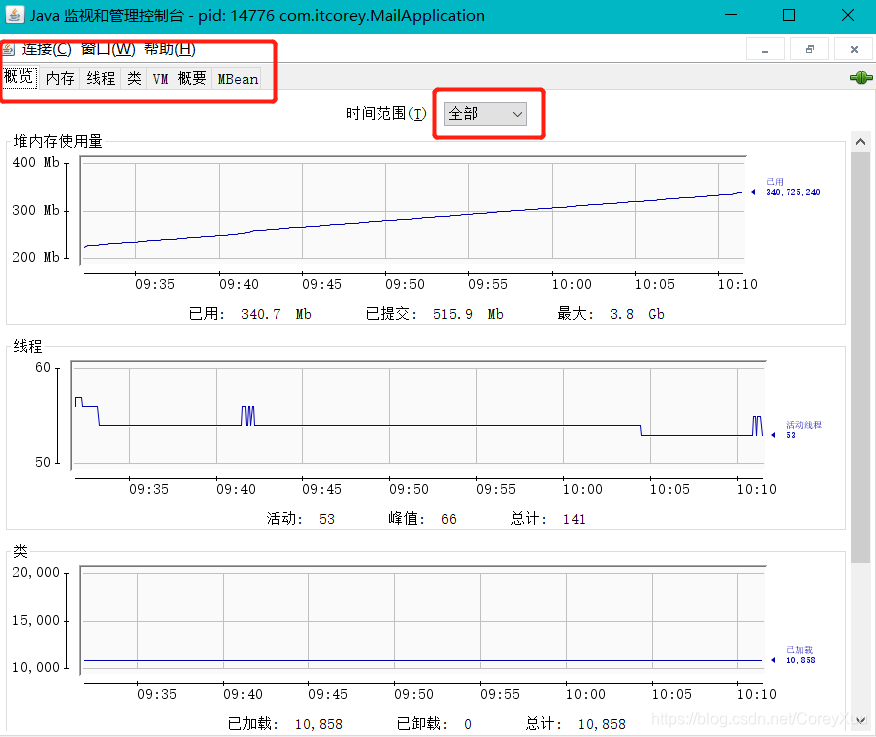
Task: Click the threads 总计 141 value
Action: click(x=548, y=519)
